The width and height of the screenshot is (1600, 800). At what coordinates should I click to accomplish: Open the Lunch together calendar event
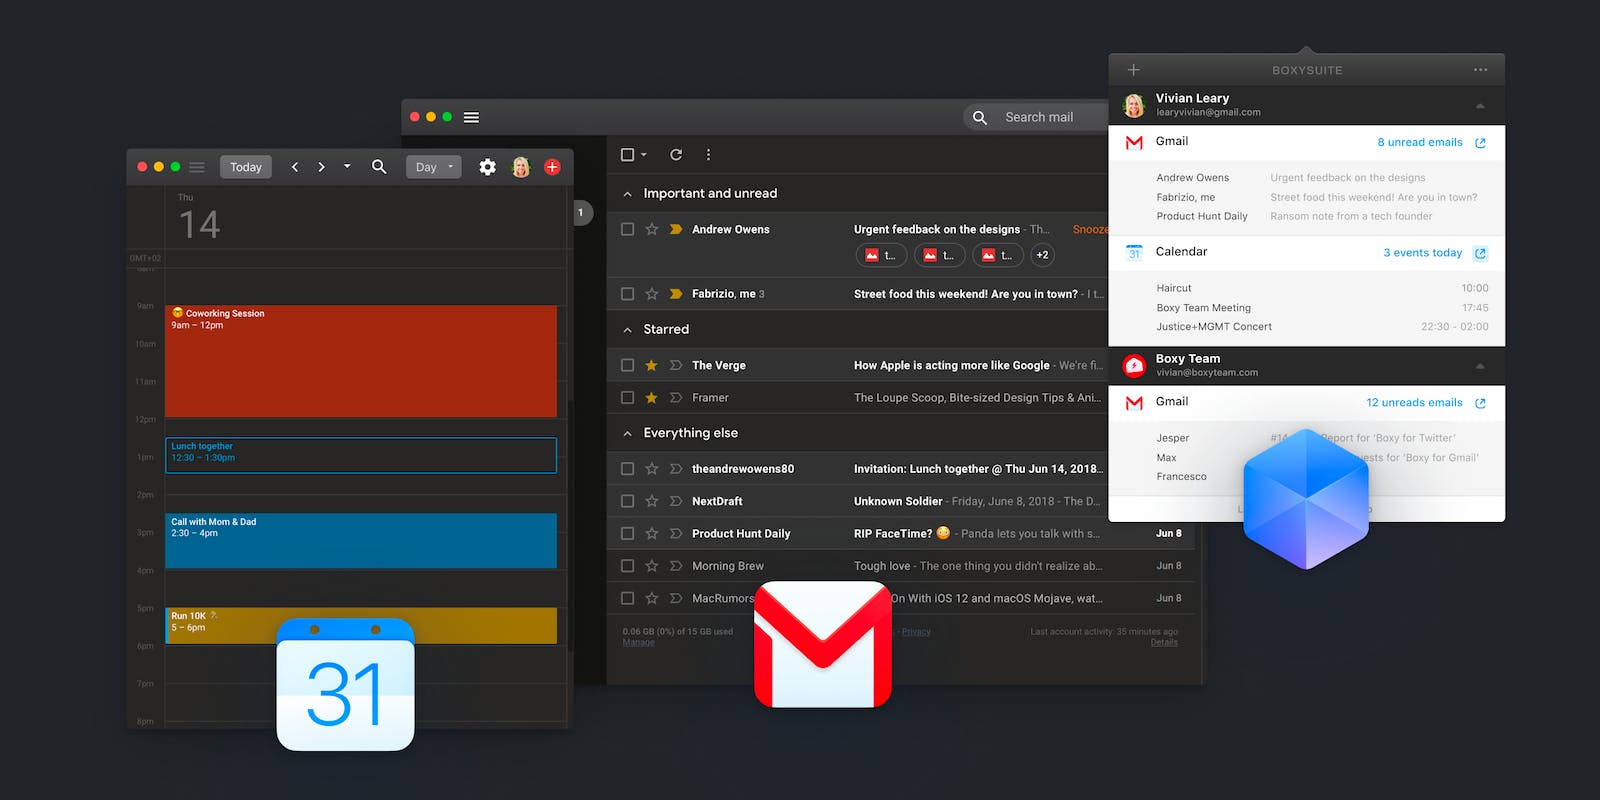[x=361, y=455]
